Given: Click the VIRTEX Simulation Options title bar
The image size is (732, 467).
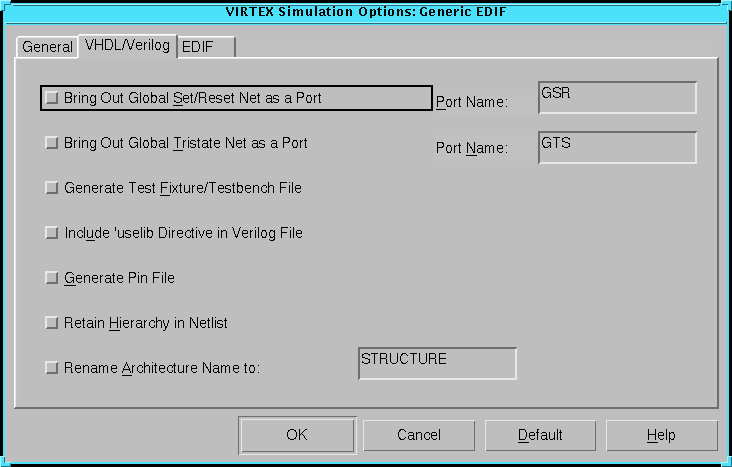Looking at the screenshot, I should point(365,11).
